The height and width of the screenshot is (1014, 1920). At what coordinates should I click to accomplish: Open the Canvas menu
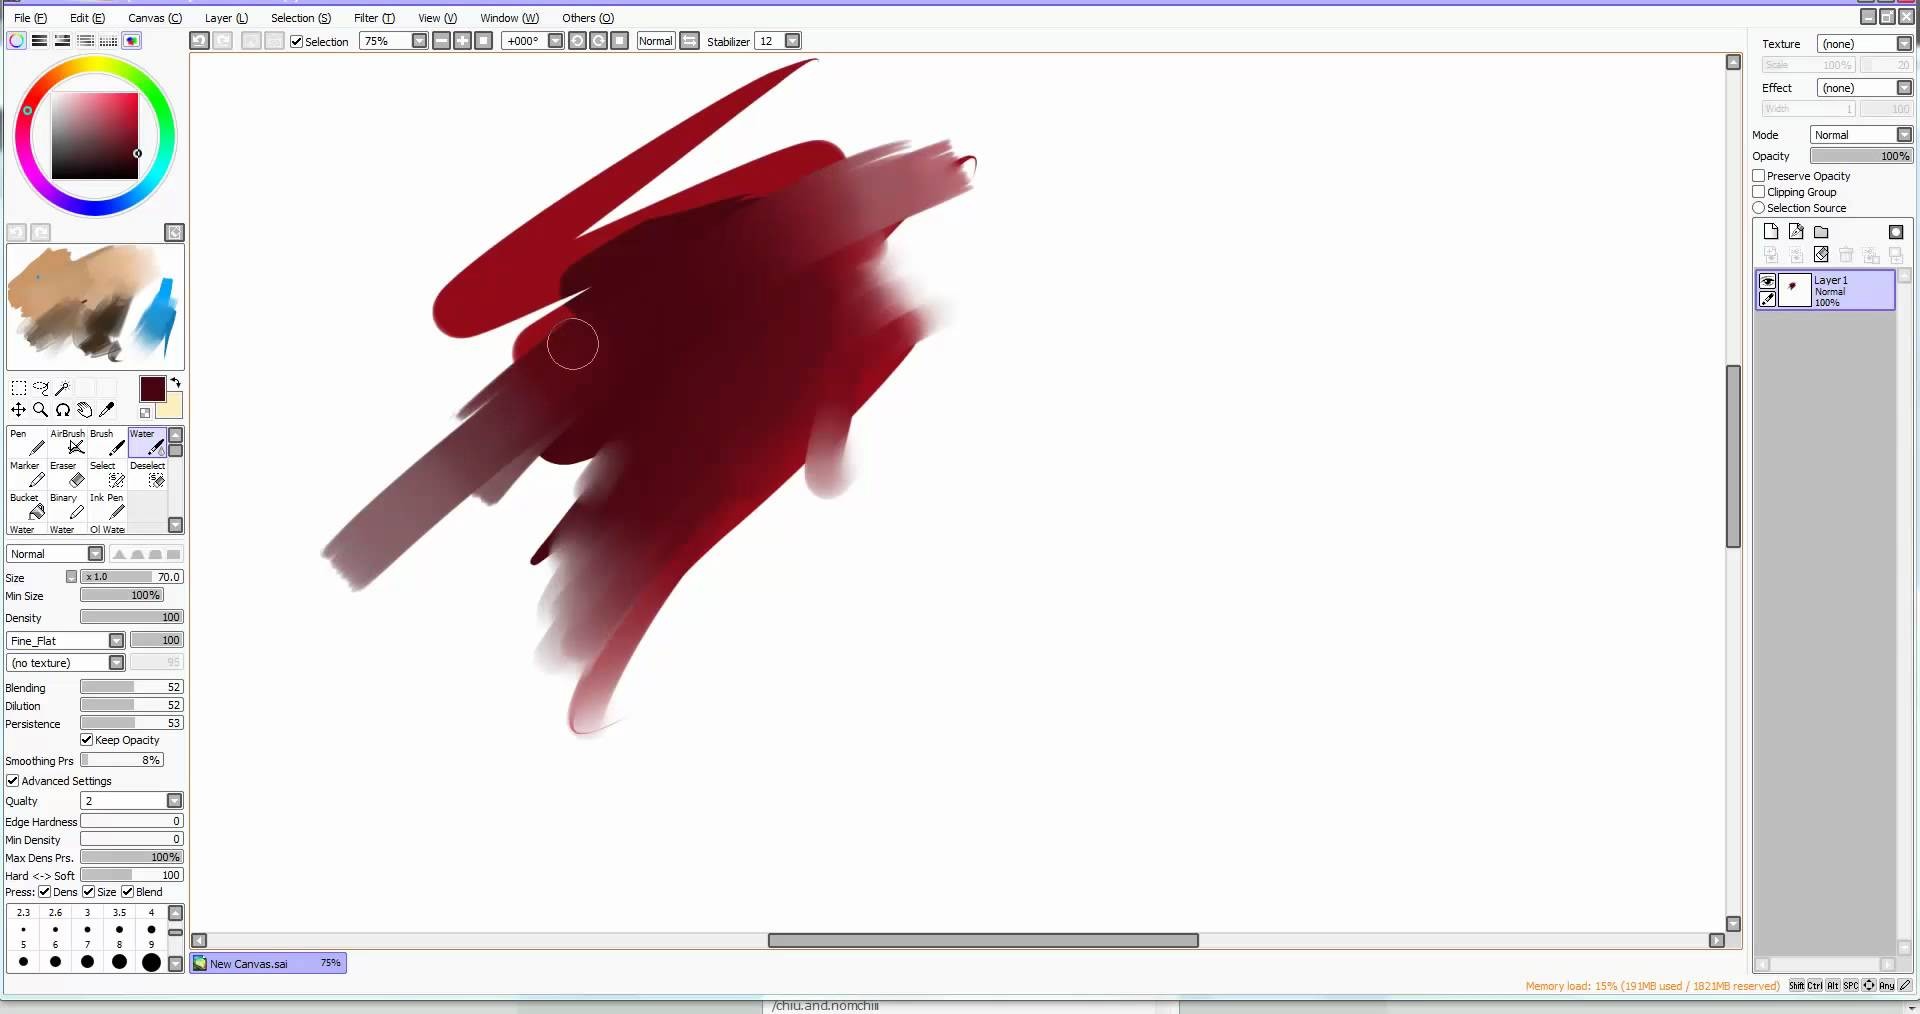154,17
